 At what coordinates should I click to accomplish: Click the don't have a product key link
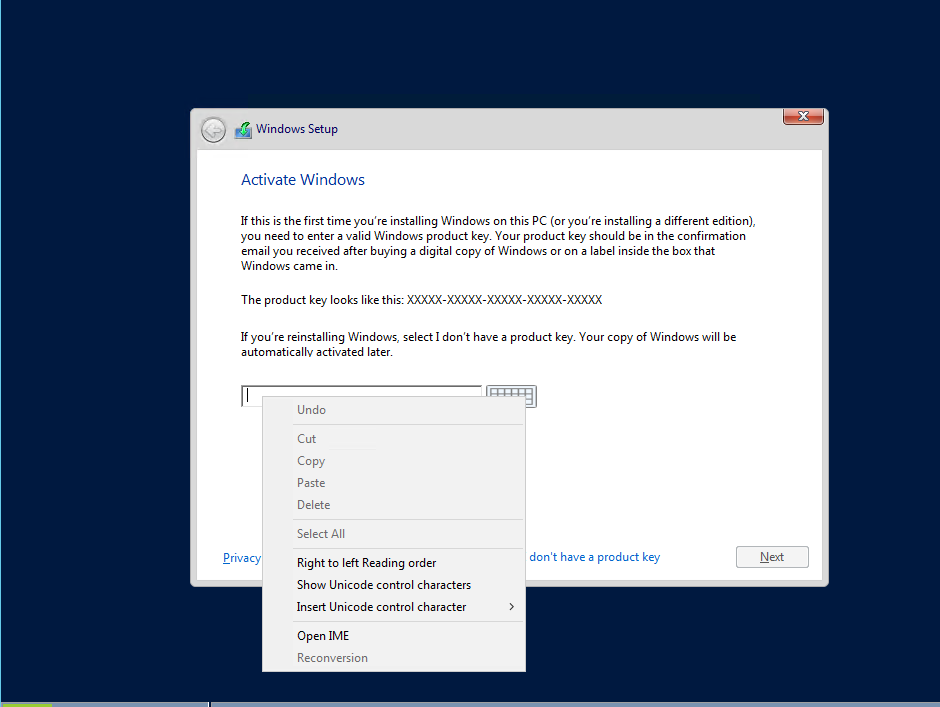click(x=594, y=557)
